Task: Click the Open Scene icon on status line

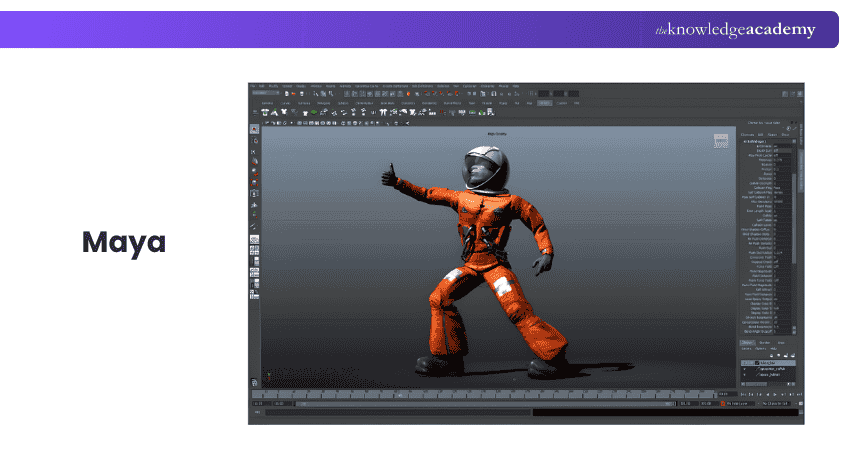Action: click(x=294, y=94)
